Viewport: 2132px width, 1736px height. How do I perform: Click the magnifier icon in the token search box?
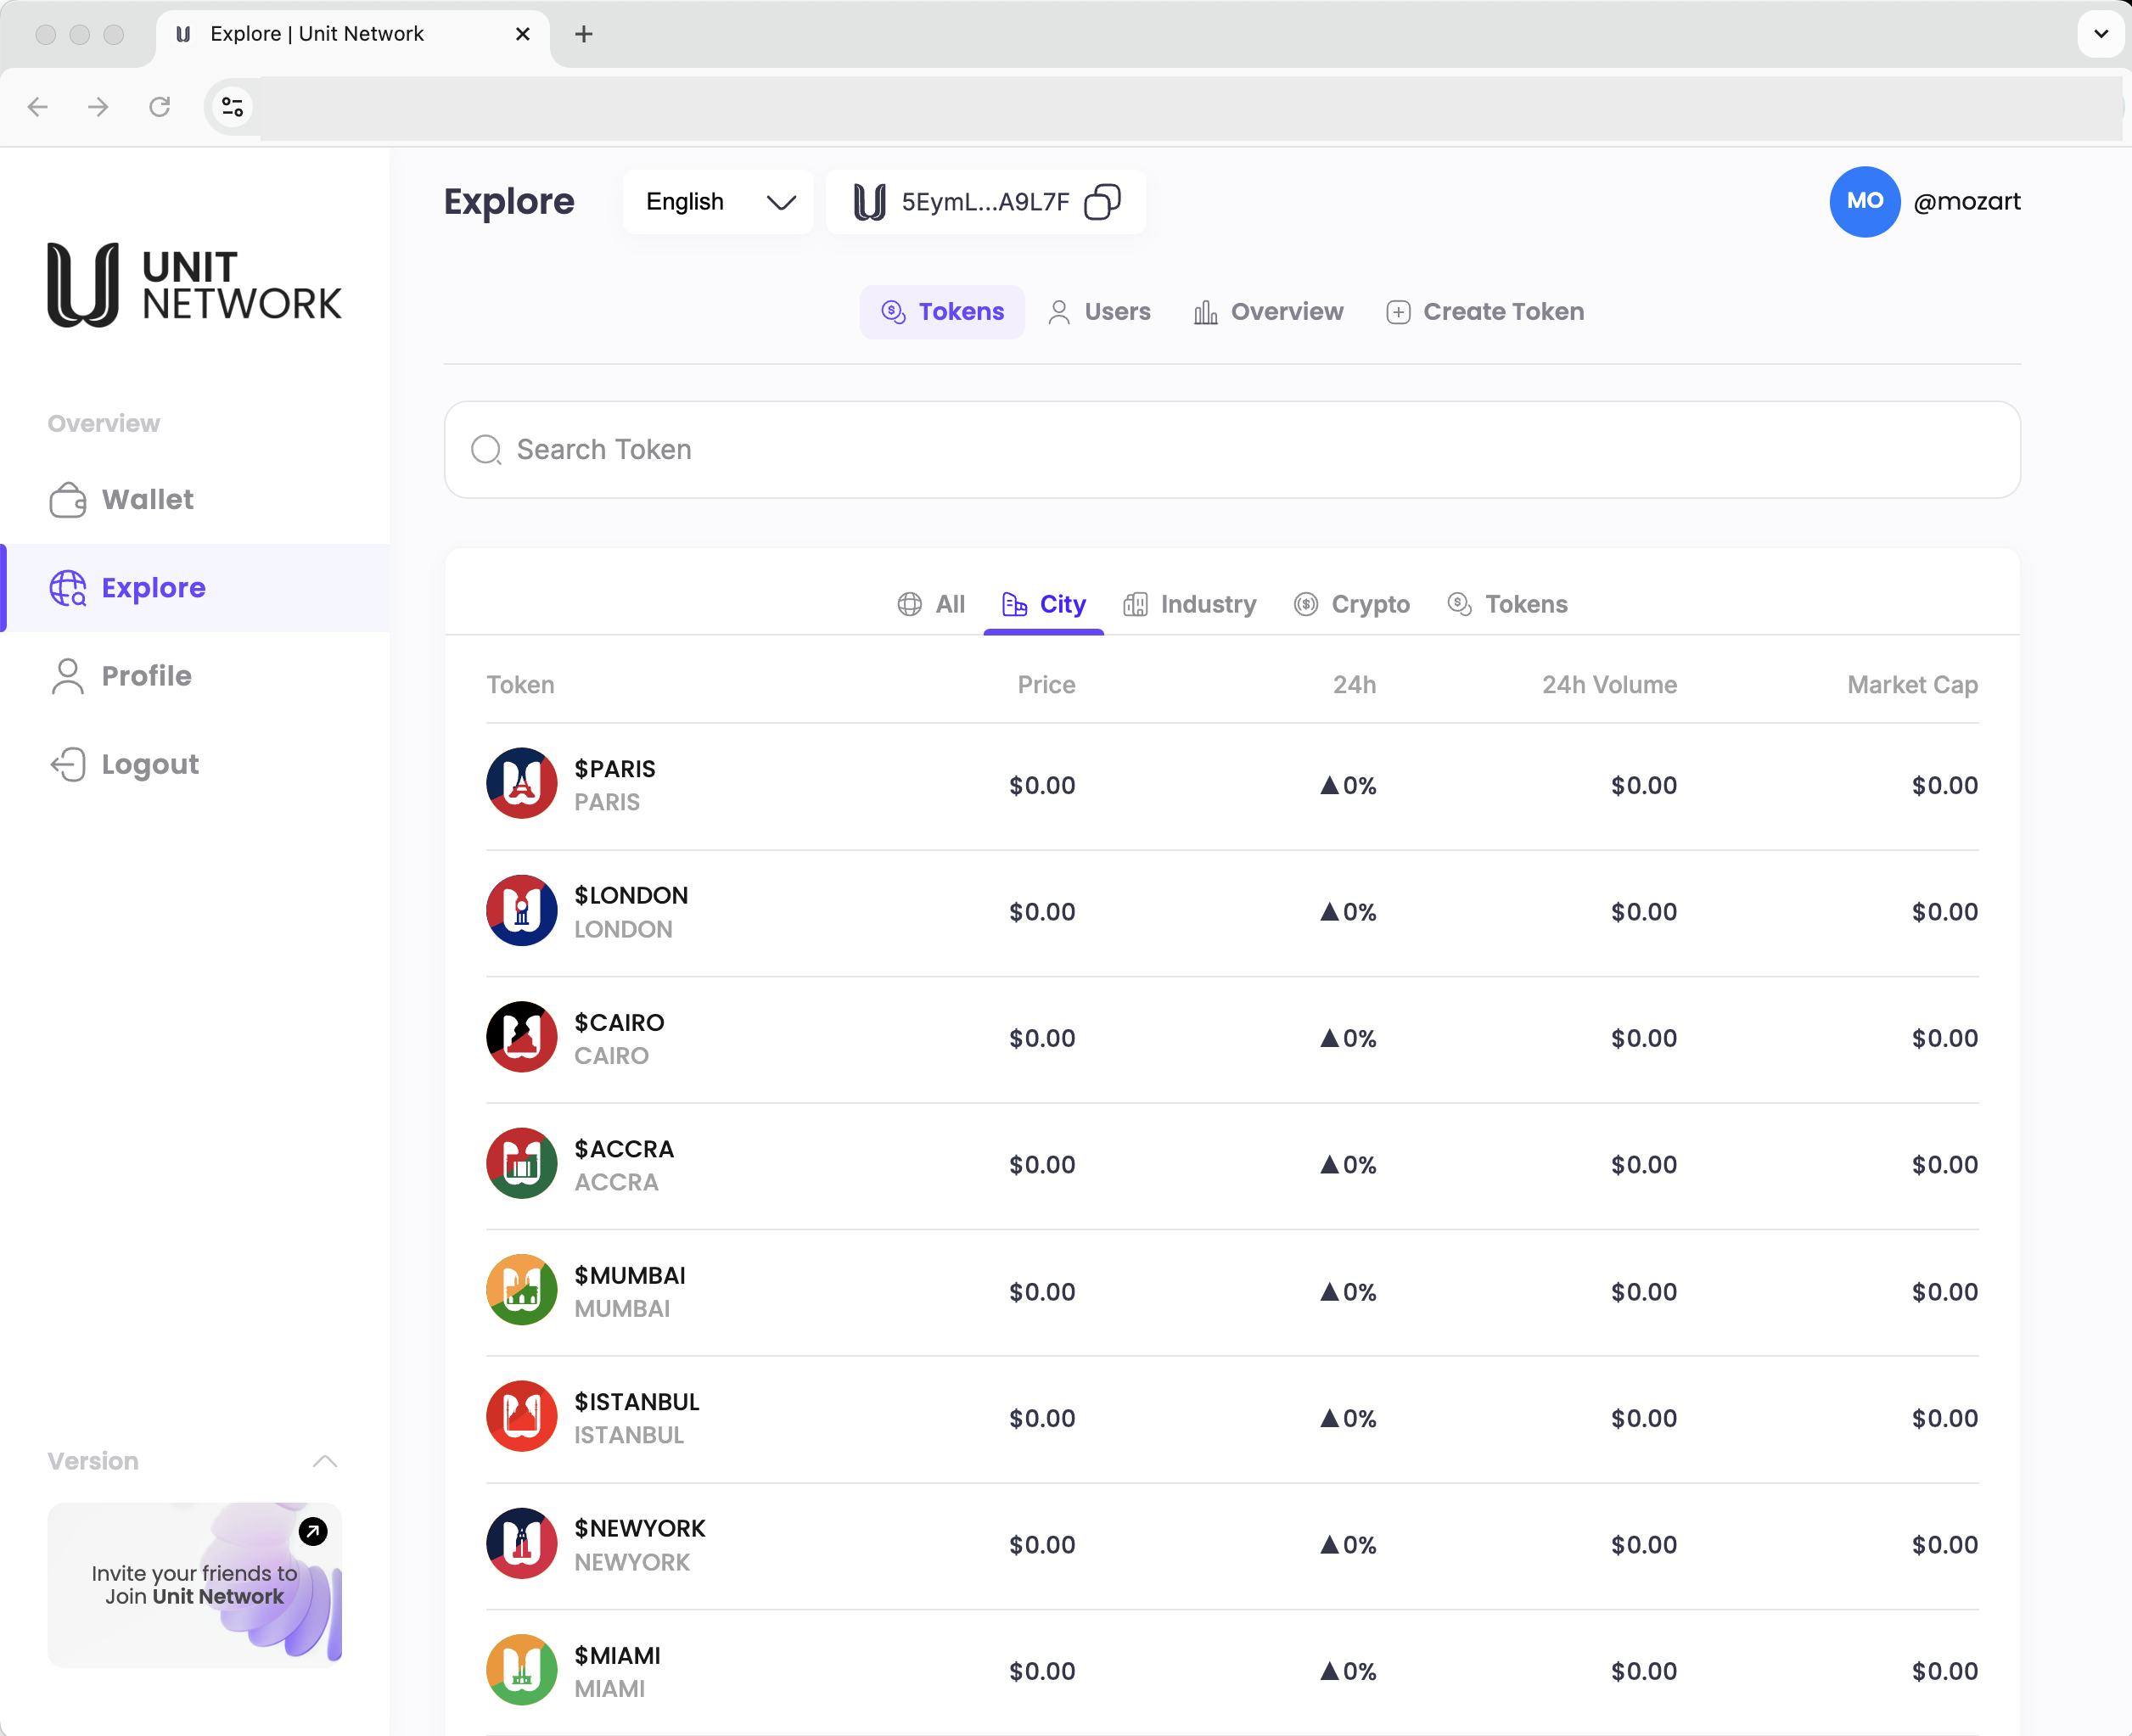pyautogui.click(x=486, y=450)
